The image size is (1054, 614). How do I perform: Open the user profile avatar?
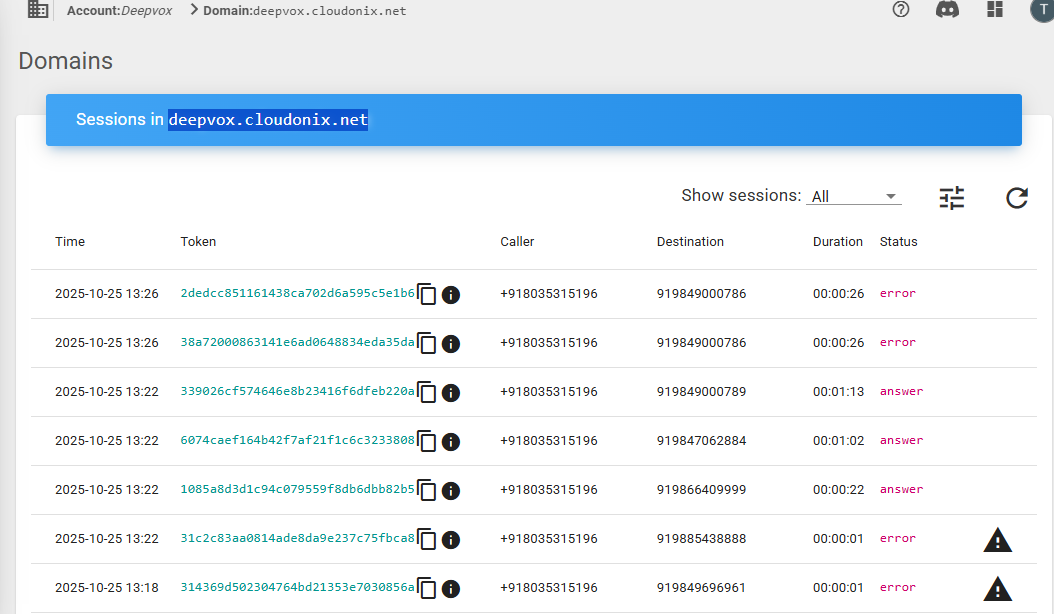(1042, 10)
